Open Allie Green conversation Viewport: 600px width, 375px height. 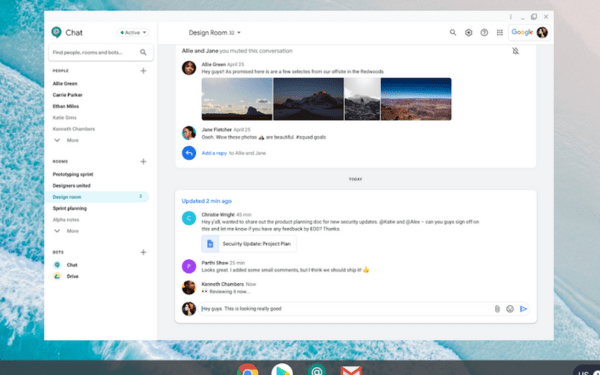click(x=65, y=83)
